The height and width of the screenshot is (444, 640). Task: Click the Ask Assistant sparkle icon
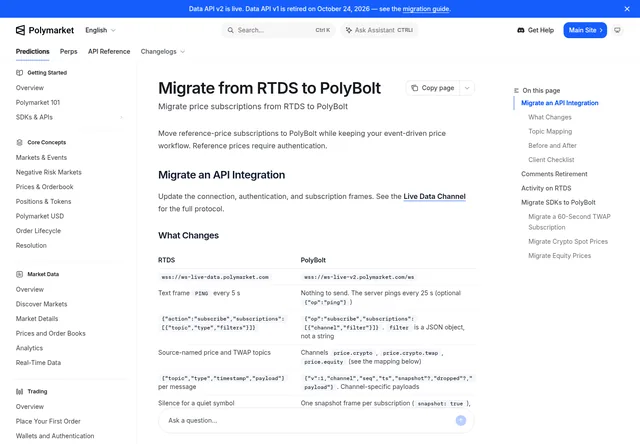[x=349, y=30]
